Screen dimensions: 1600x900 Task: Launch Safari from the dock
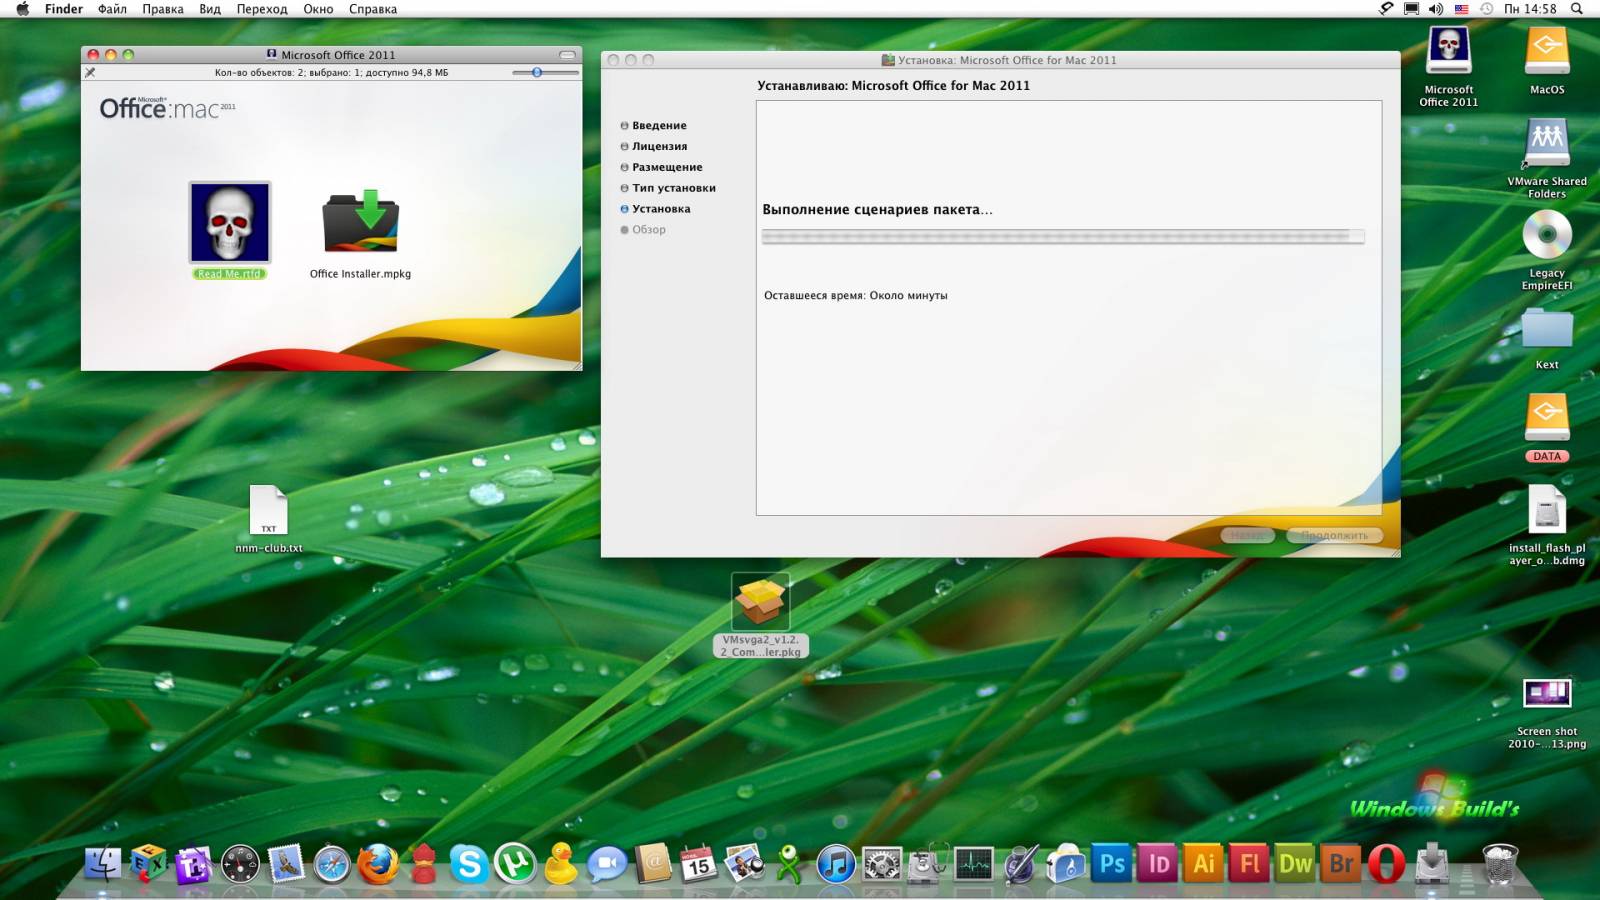(x=332, y=864)
